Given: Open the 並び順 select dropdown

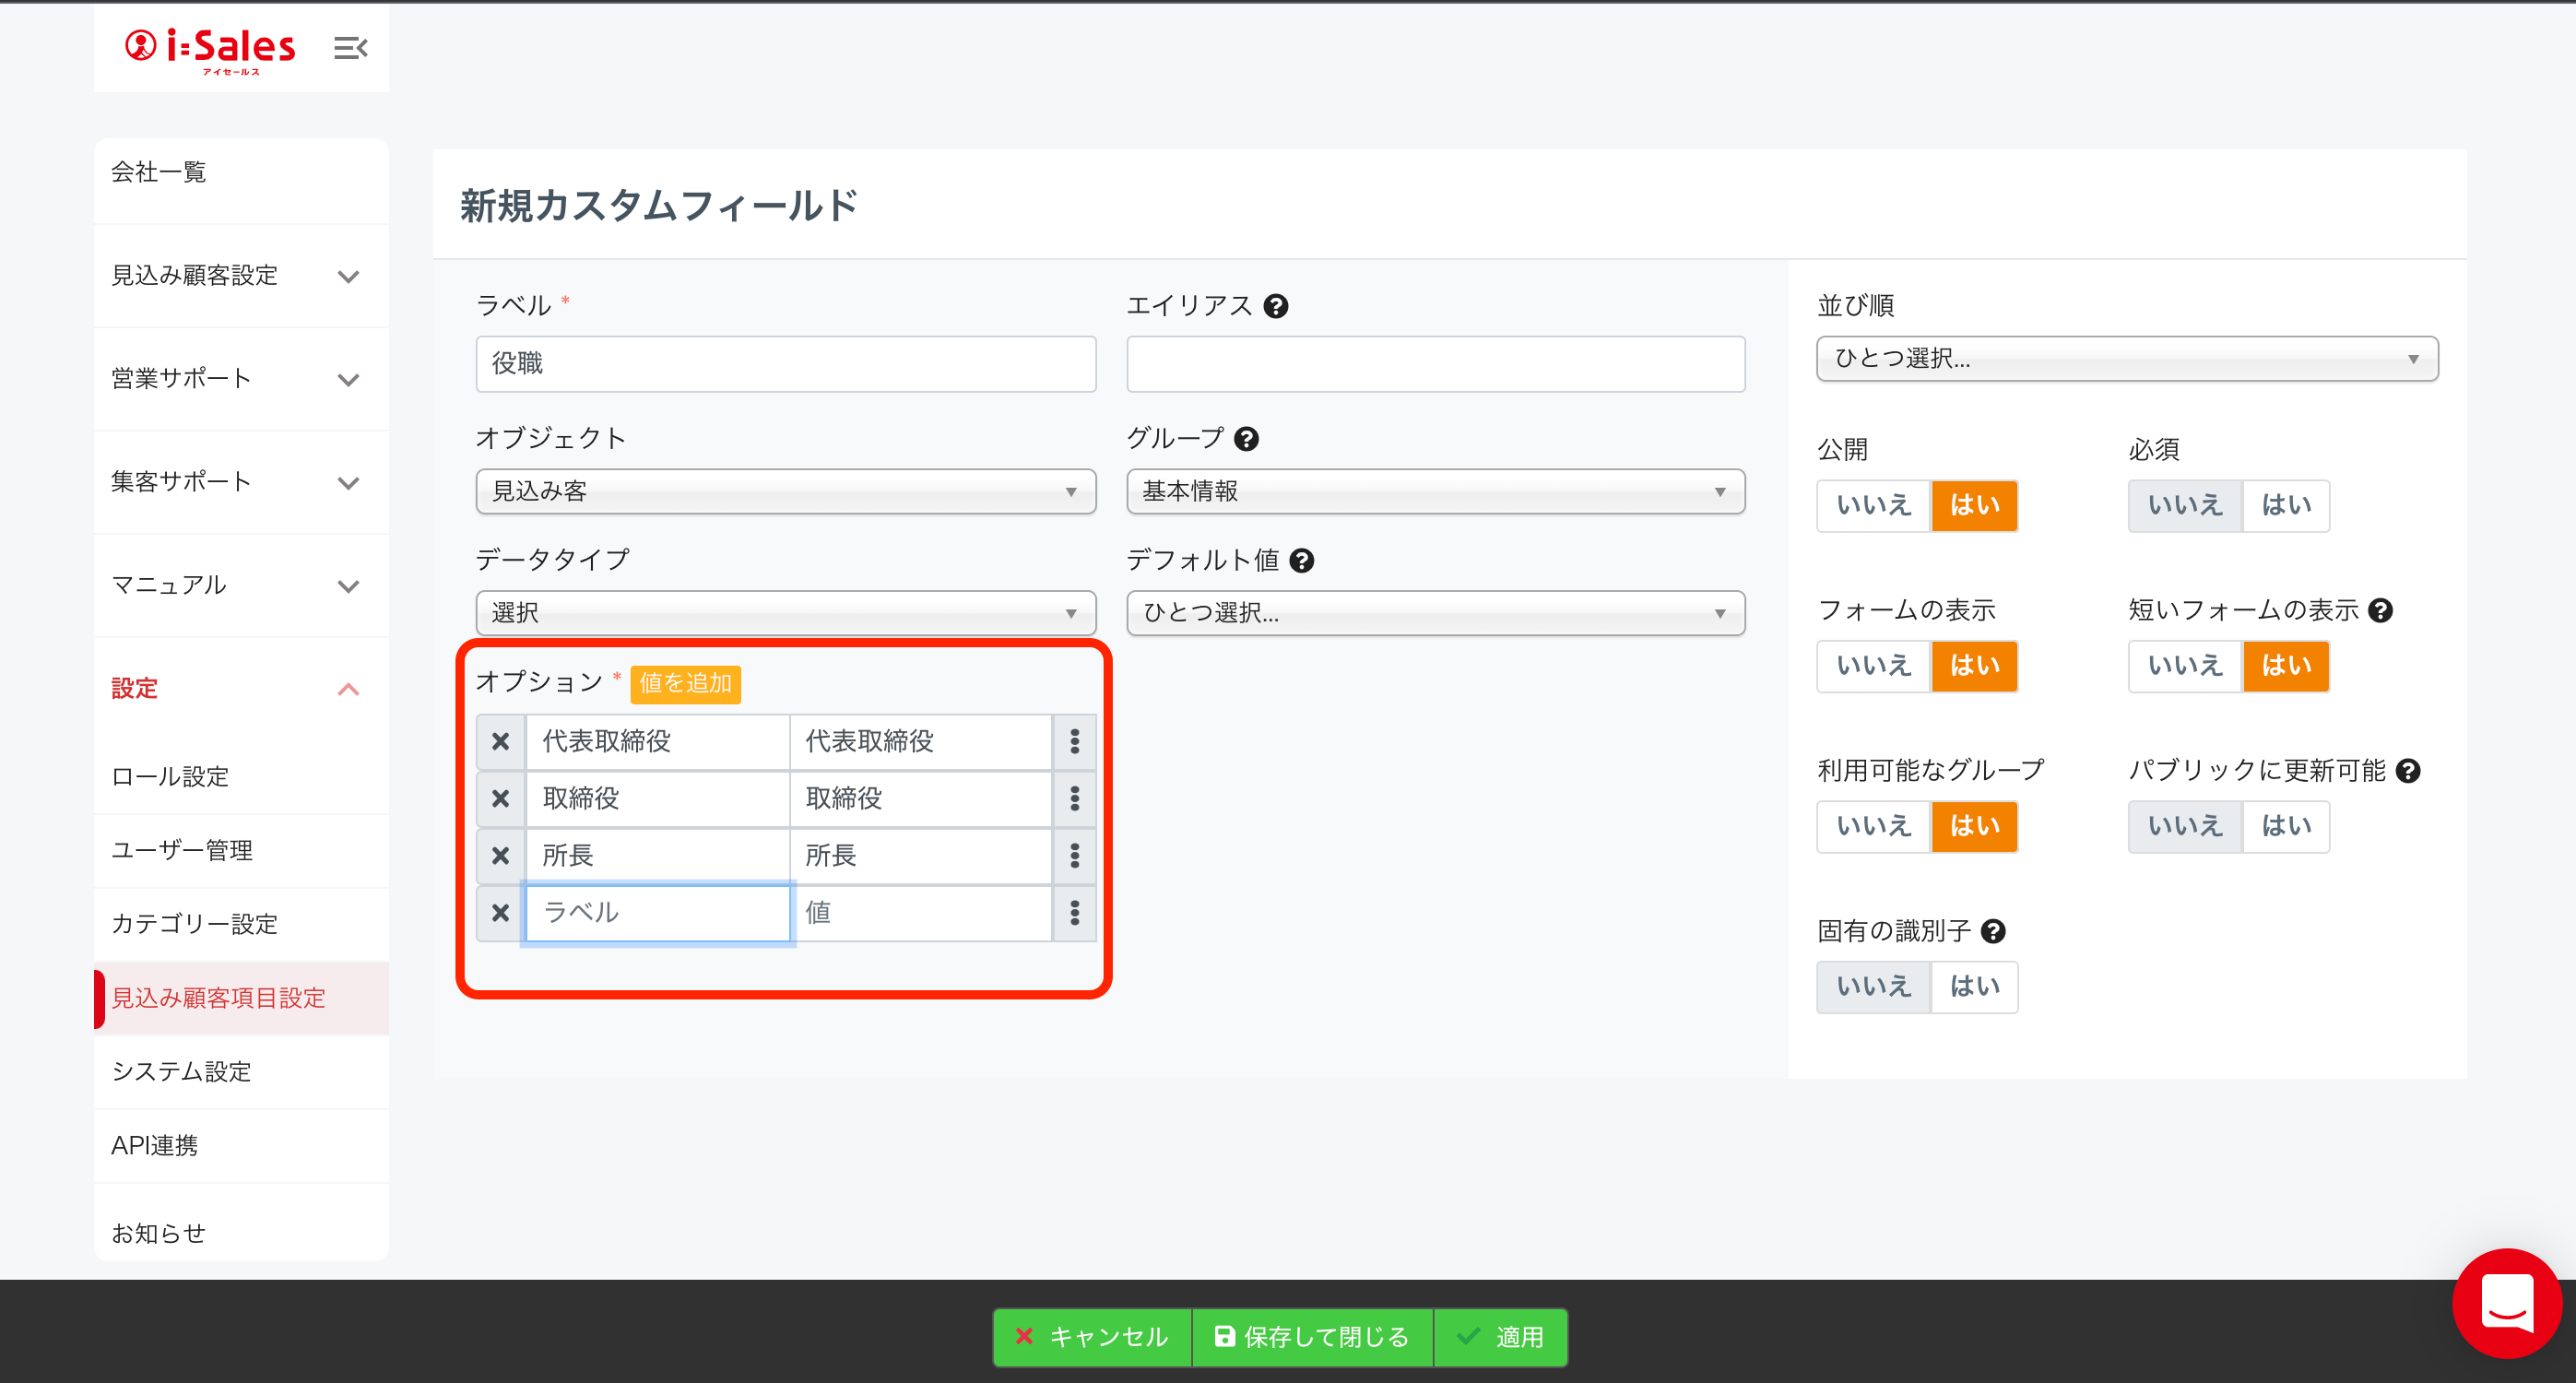Looking at the screenshot, I should pyautogui.click(x=2126, y=359).
